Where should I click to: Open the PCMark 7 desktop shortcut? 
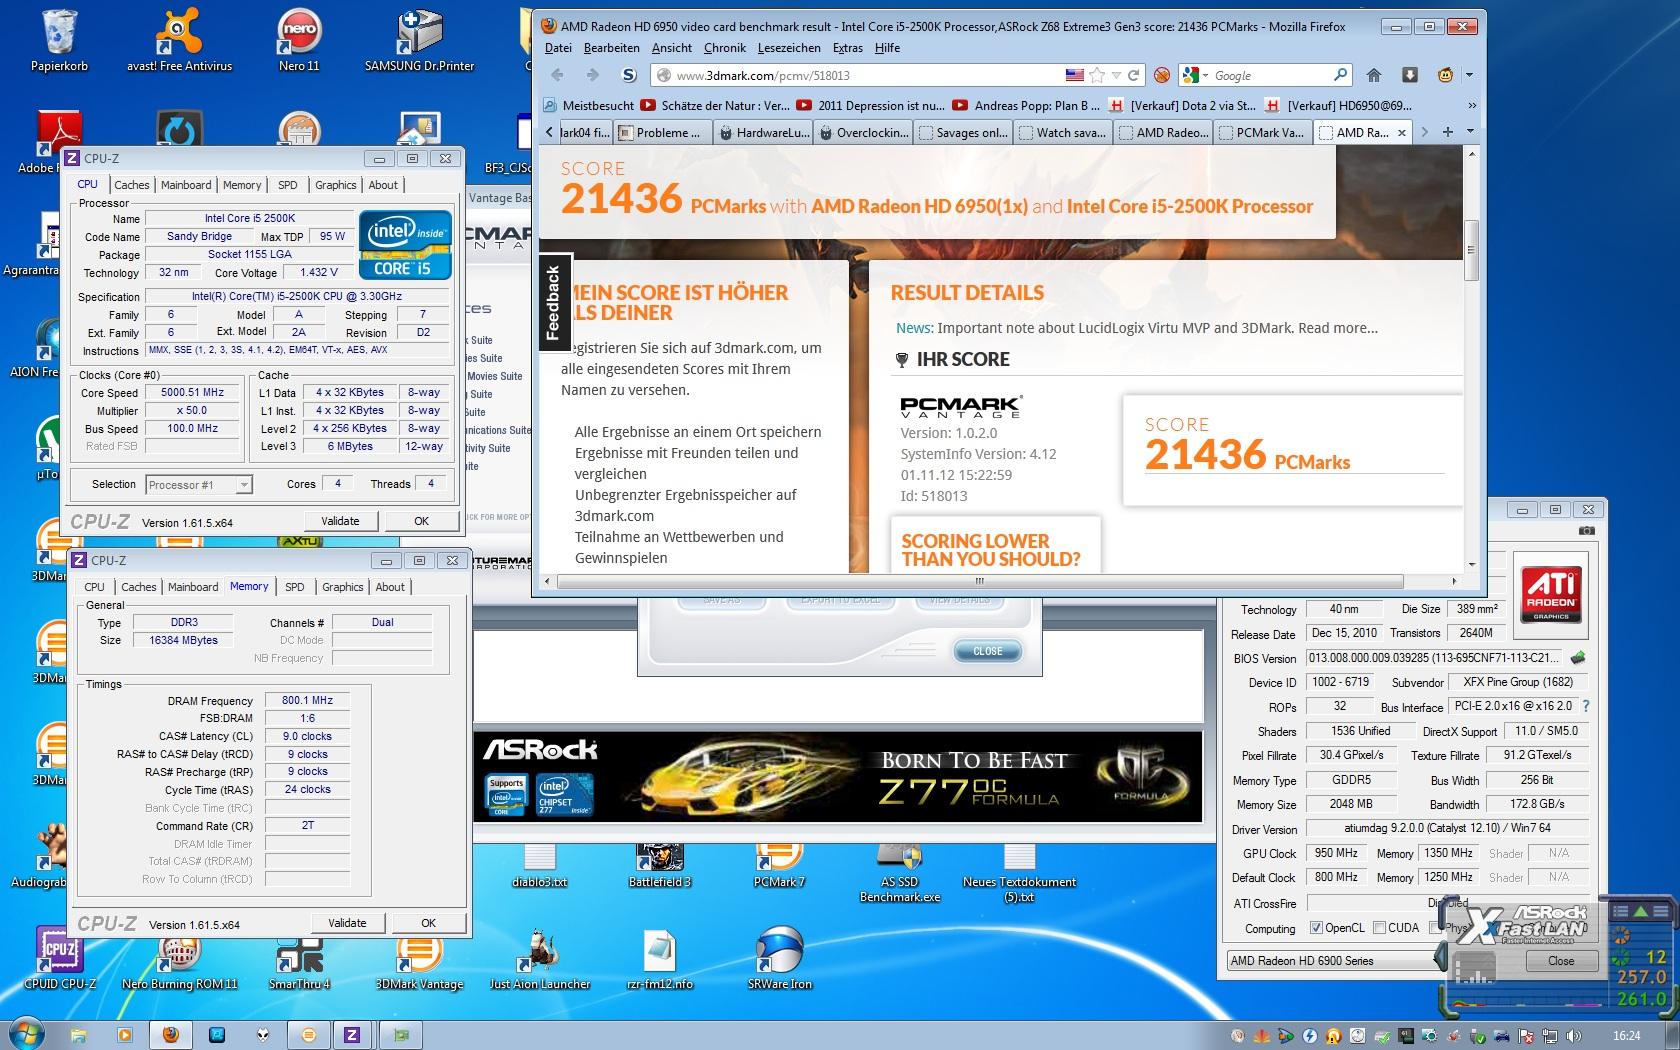coord(779,866)
